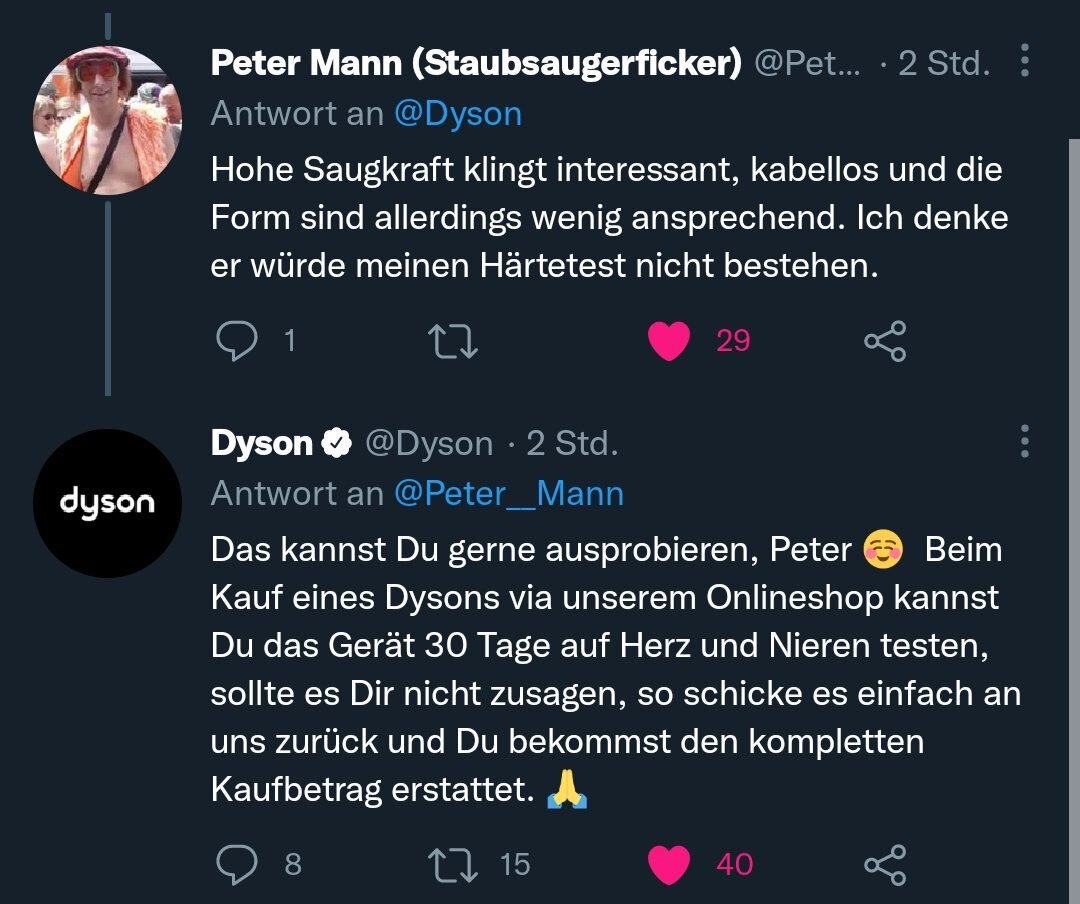
Task: Reply to Dyson's tweet
Action: click(x=237, y=864)
